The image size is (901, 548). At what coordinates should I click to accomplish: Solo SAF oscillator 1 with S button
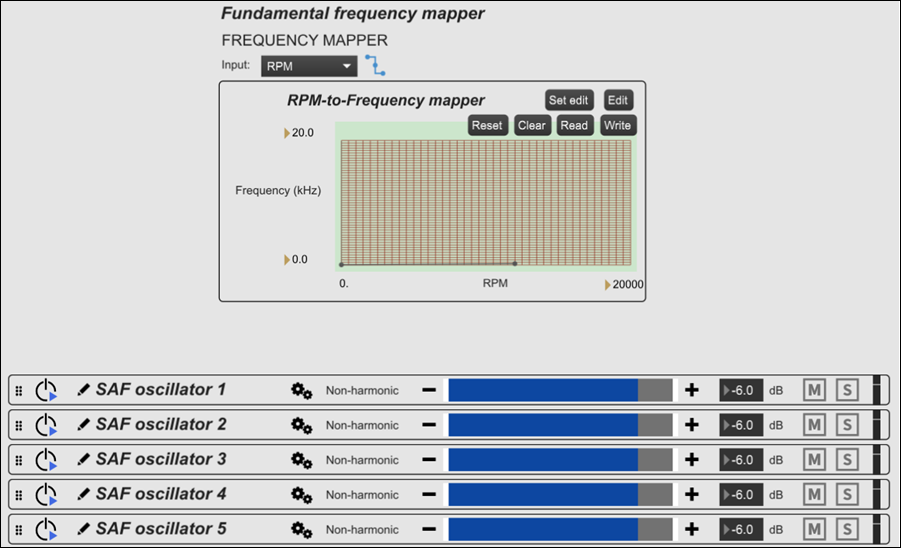pos(847,391)
